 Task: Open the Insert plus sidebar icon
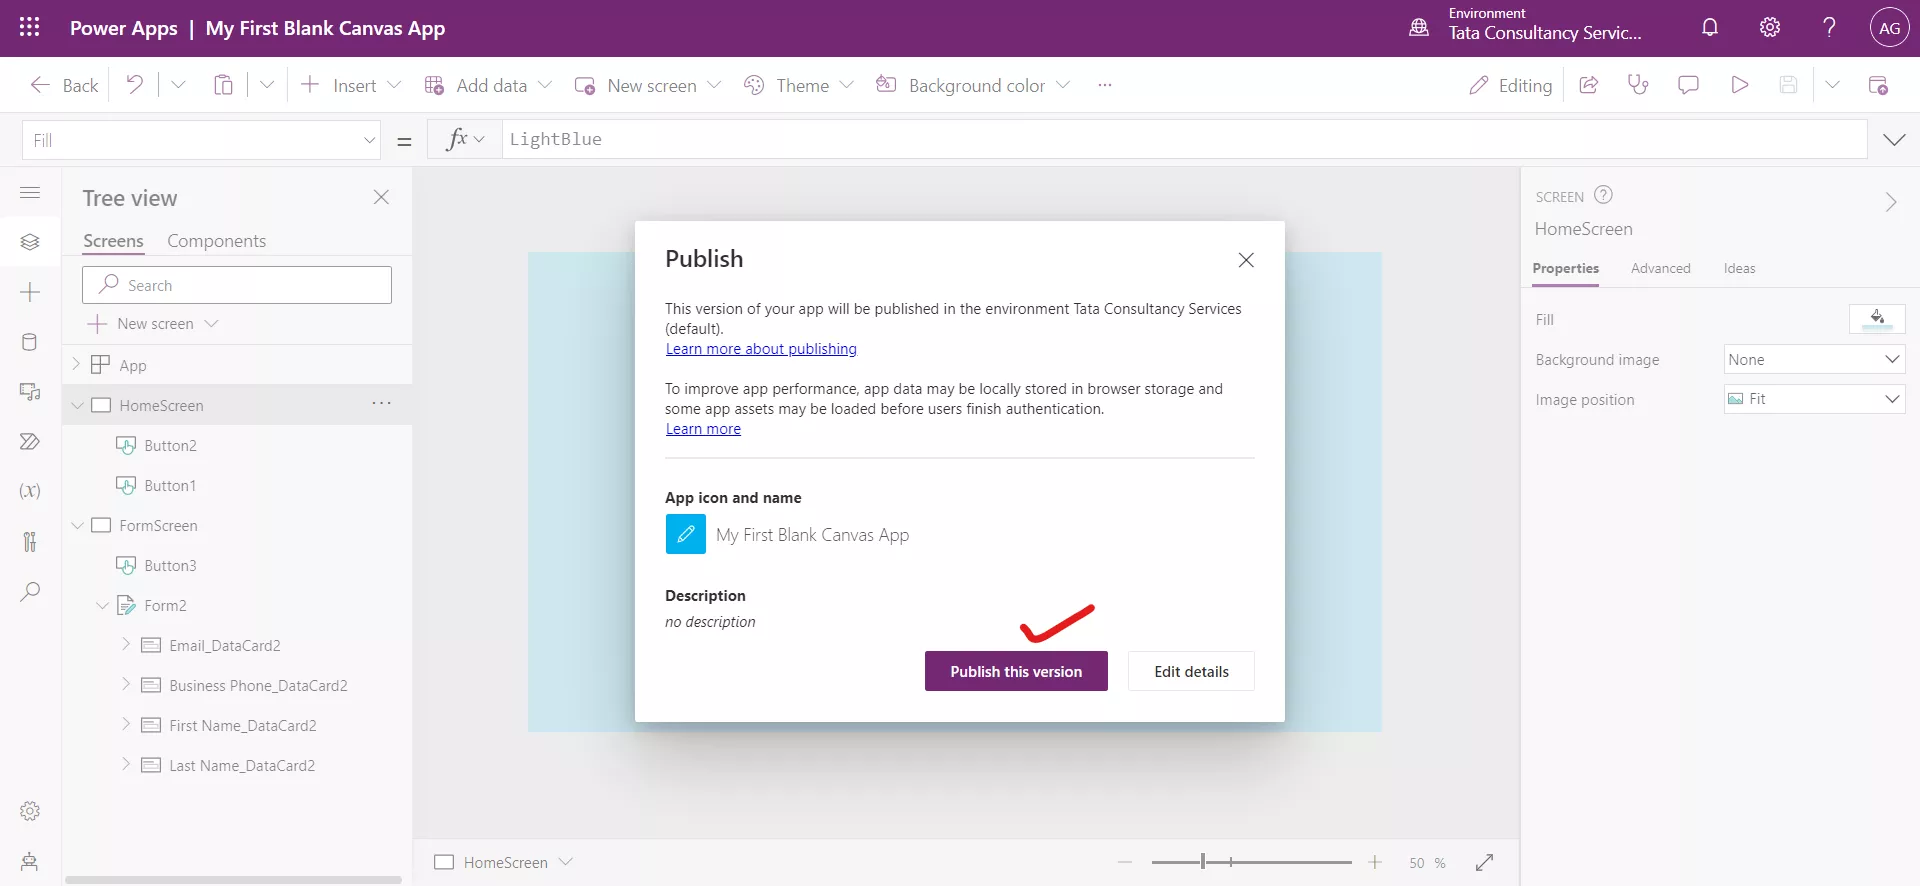pos(30,292)
